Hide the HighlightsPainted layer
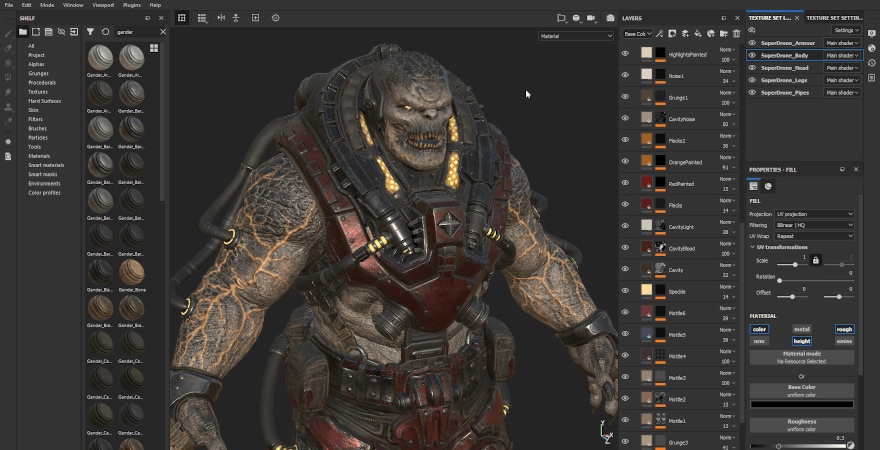Screen dimensions: 880x450 tap(625, 54)
